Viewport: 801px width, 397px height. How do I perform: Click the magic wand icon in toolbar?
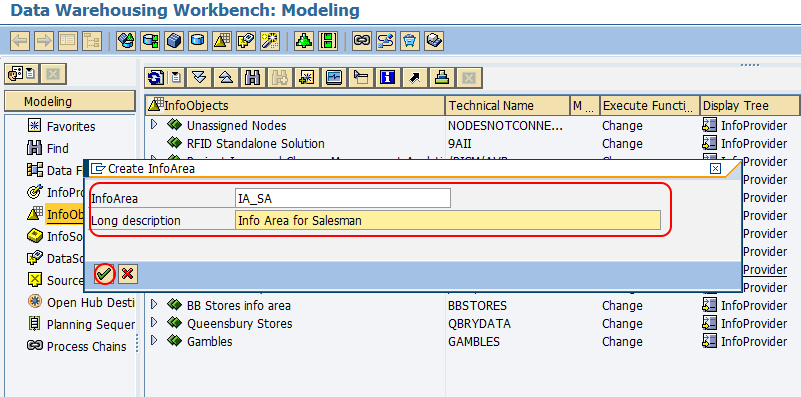pyautogui.click(x=270, y=40)
